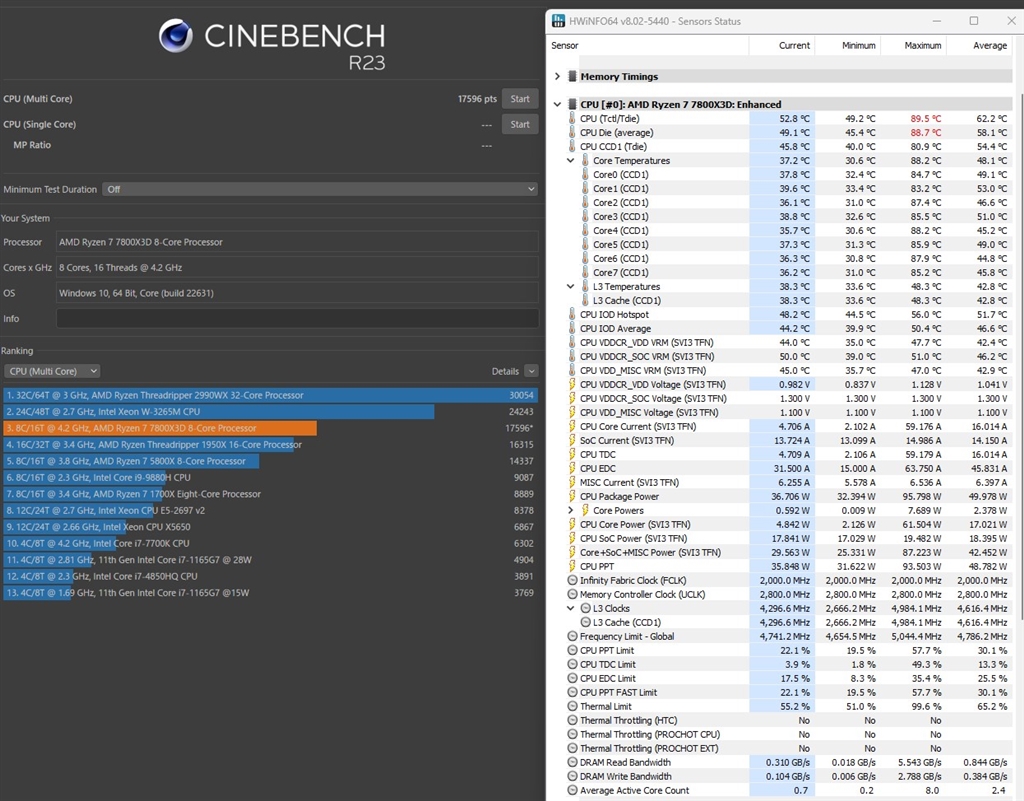The width and height of the screenshot is (1024, 801).
Task: Click the status icon beside Thermal Throttling (HTC)
Action: pos(572,720)
